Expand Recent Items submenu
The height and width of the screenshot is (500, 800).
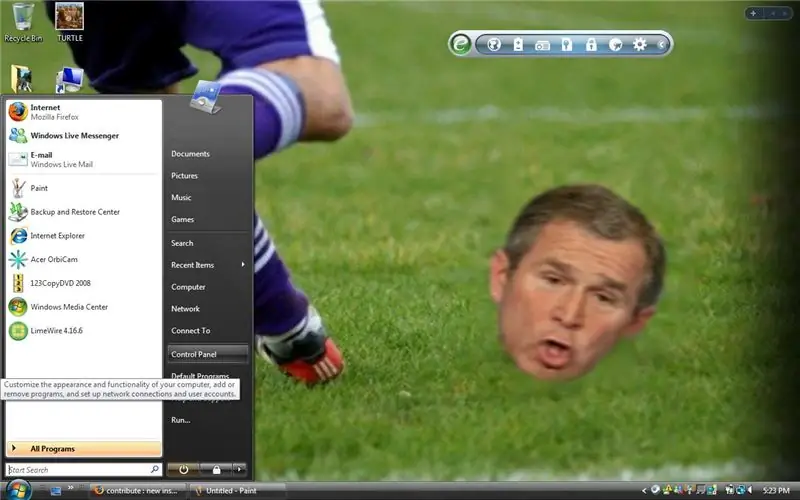(x=208, y=265)
